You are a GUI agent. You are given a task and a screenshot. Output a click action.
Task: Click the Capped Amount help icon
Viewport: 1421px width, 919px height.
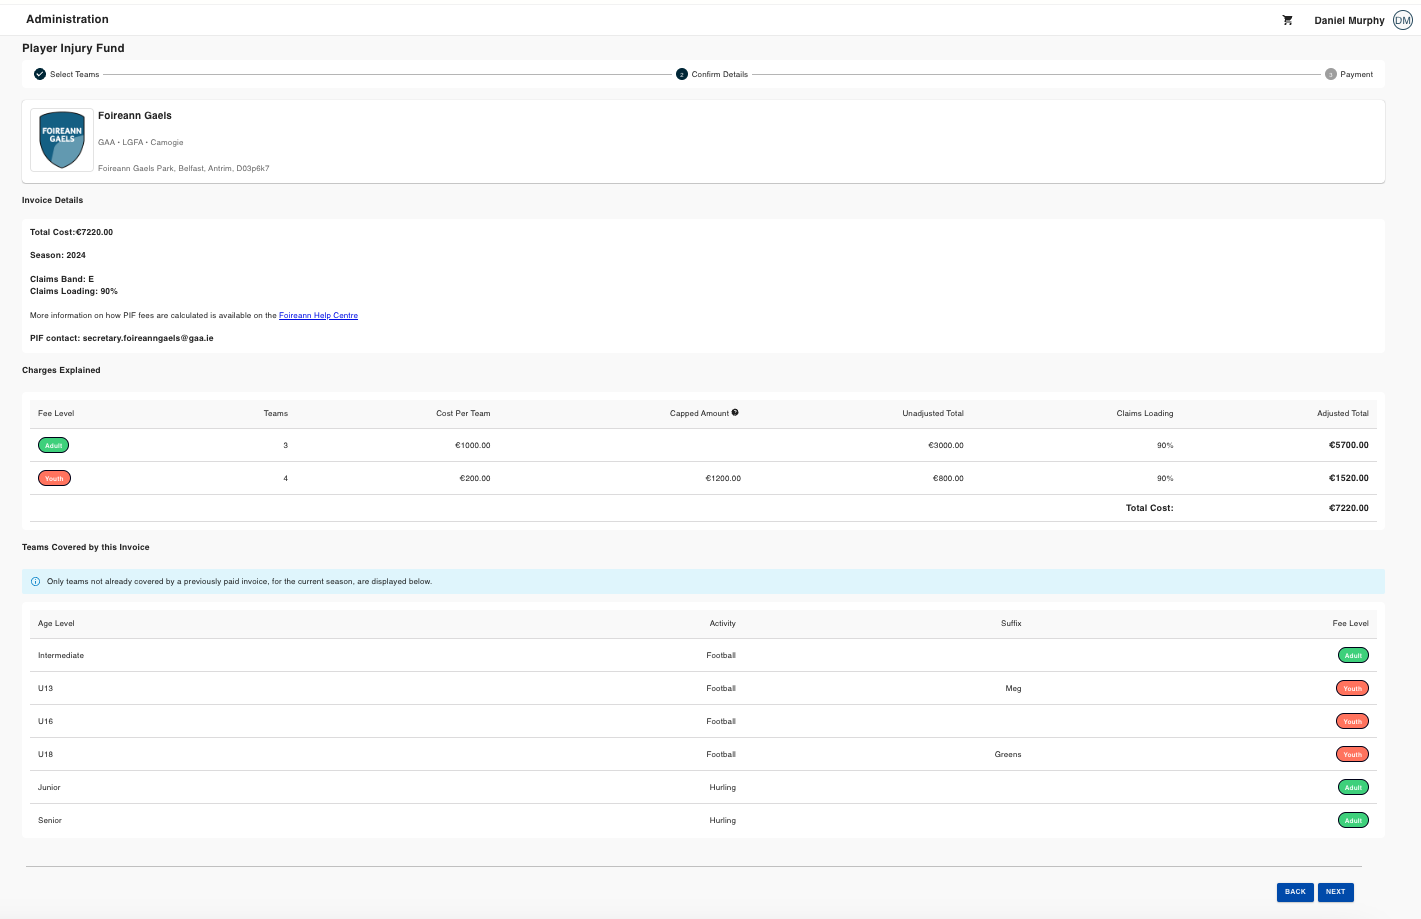(x=735, y=412)
